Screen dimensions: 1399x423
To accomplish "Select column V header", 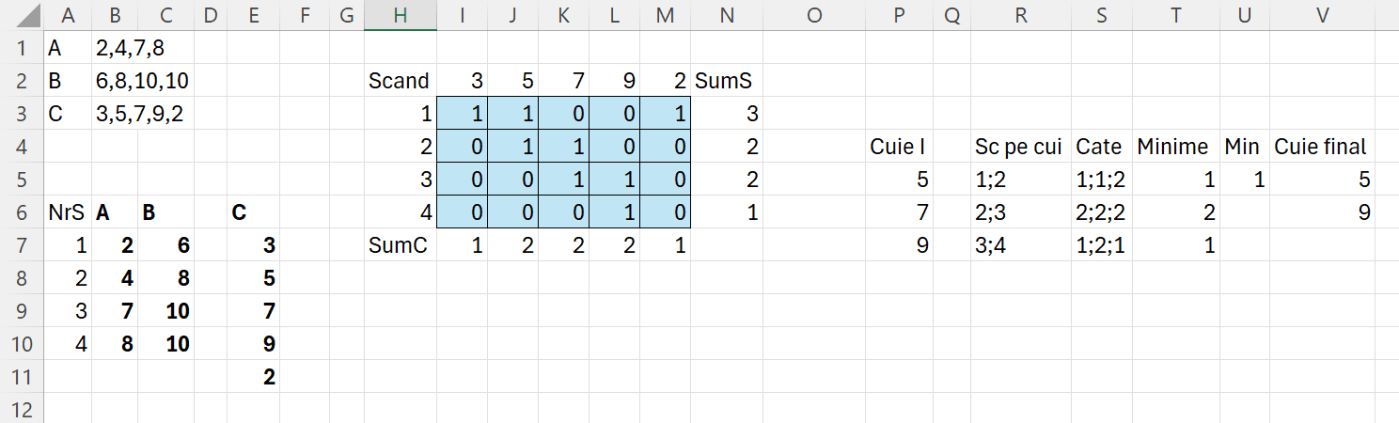I will click(1322, 15).
